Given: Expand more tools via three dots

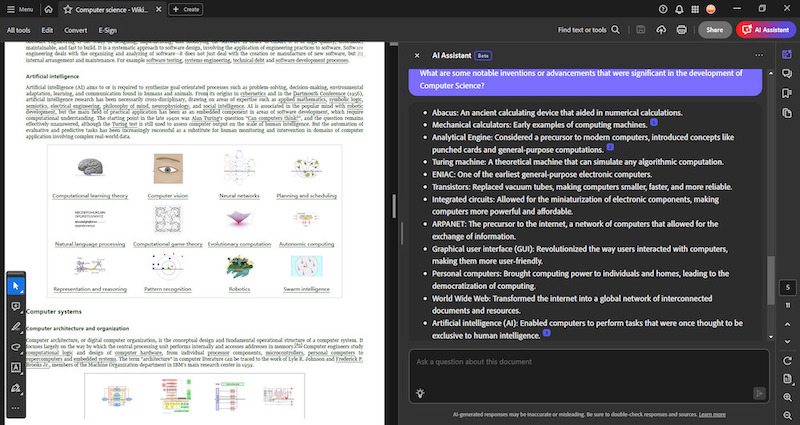Looking at the screenshot, I should pos(15,408).
